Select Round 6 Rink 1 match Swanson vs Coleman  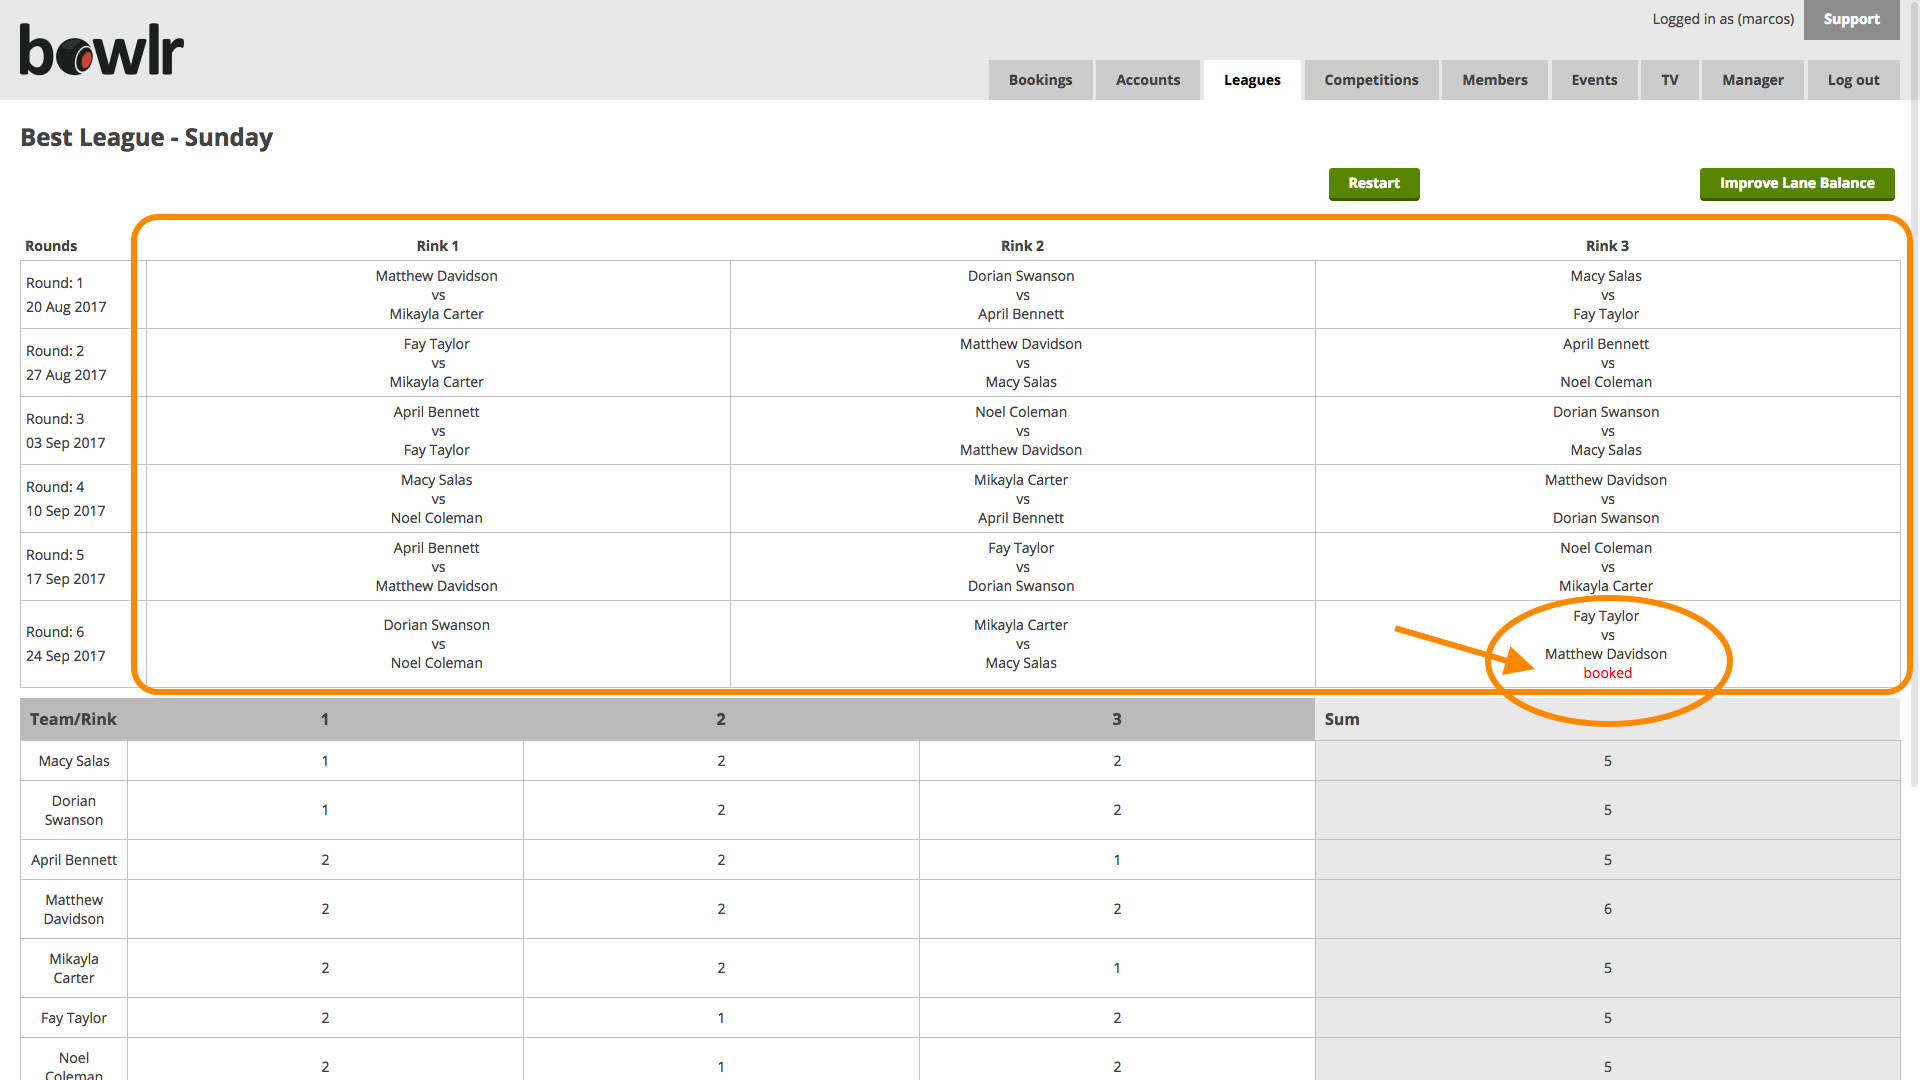(437, 644)
